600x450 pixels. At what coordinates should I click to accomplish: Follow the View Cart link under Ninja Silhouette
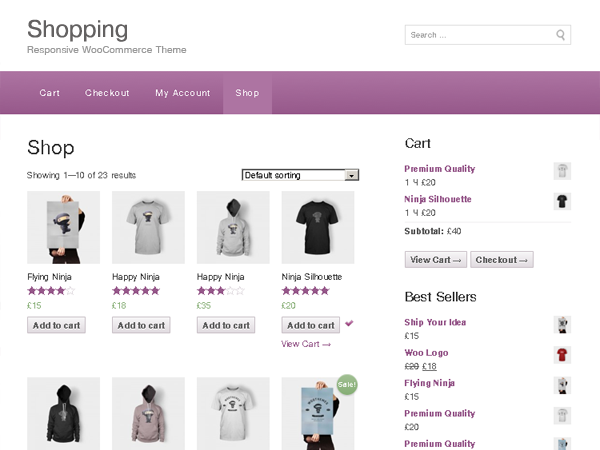[306, 344]
